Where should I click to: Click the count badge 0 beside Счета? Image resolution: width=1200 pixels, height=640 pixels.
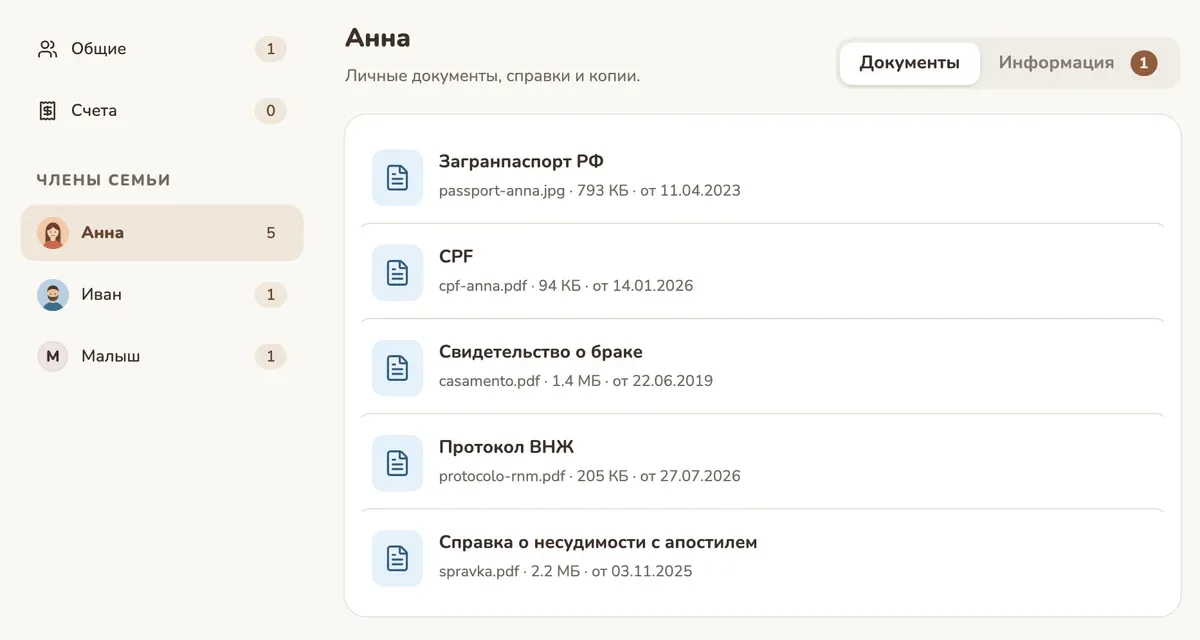tap(270, 111)
